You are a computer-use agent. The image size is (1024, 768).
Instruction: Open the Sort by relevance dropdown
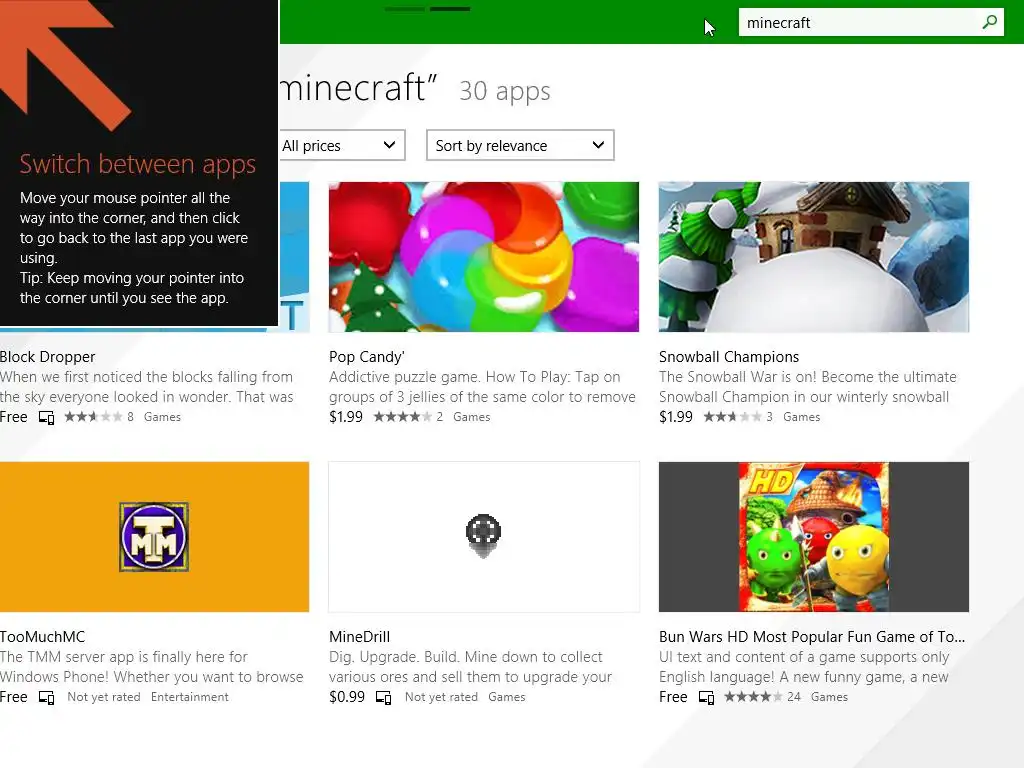click(520, 146)
